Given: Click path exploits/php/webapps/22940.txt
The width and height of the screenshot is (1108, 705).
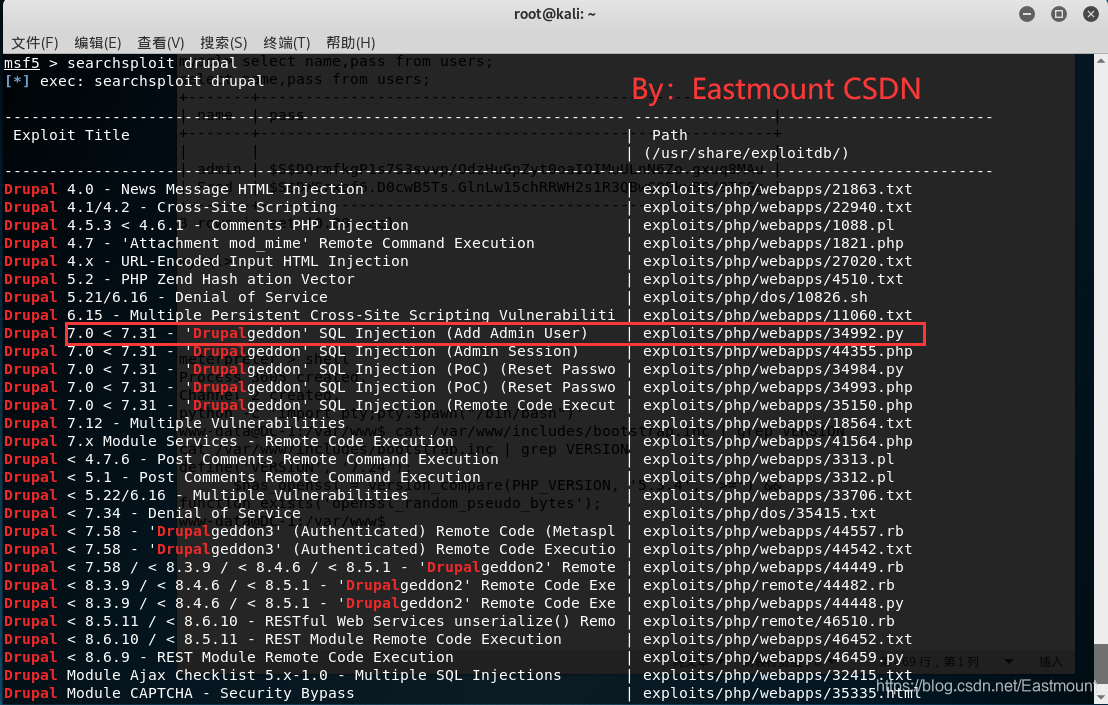Looking at the screenshot, I should (777, 207).
